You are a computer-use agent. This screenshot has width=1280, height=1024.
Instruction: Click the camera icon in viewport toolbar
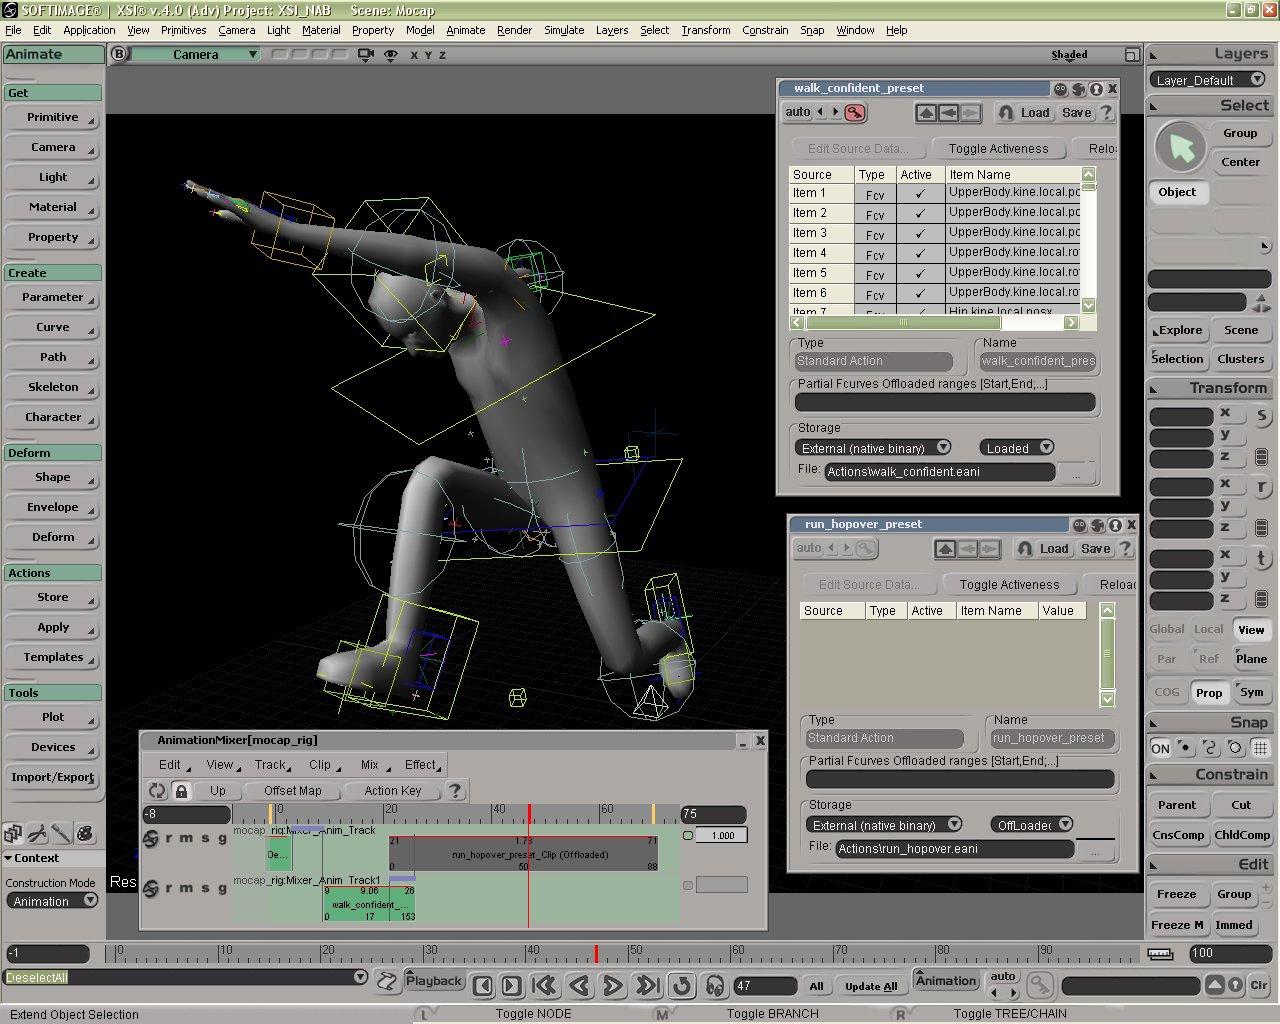(x=367, y=55)
